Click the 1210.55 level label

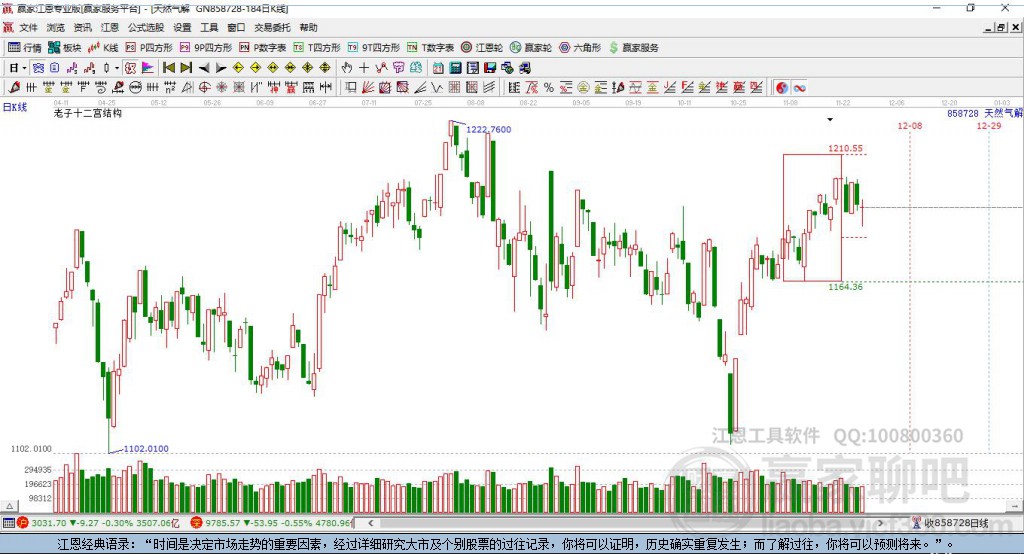pyautogui.click(x=845, y=148)
